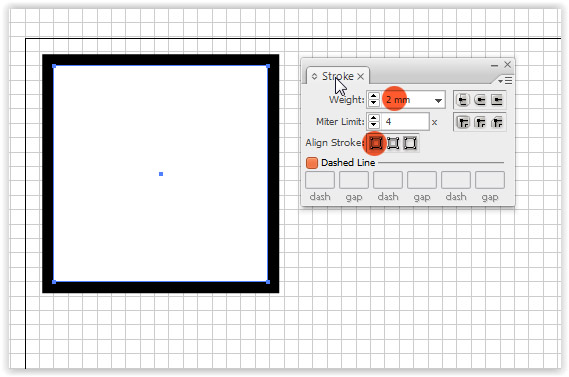Image resolution: width=569 pixels, height=377 pixels.
Task: Close the Stroke tab
Action: (360, 77)
